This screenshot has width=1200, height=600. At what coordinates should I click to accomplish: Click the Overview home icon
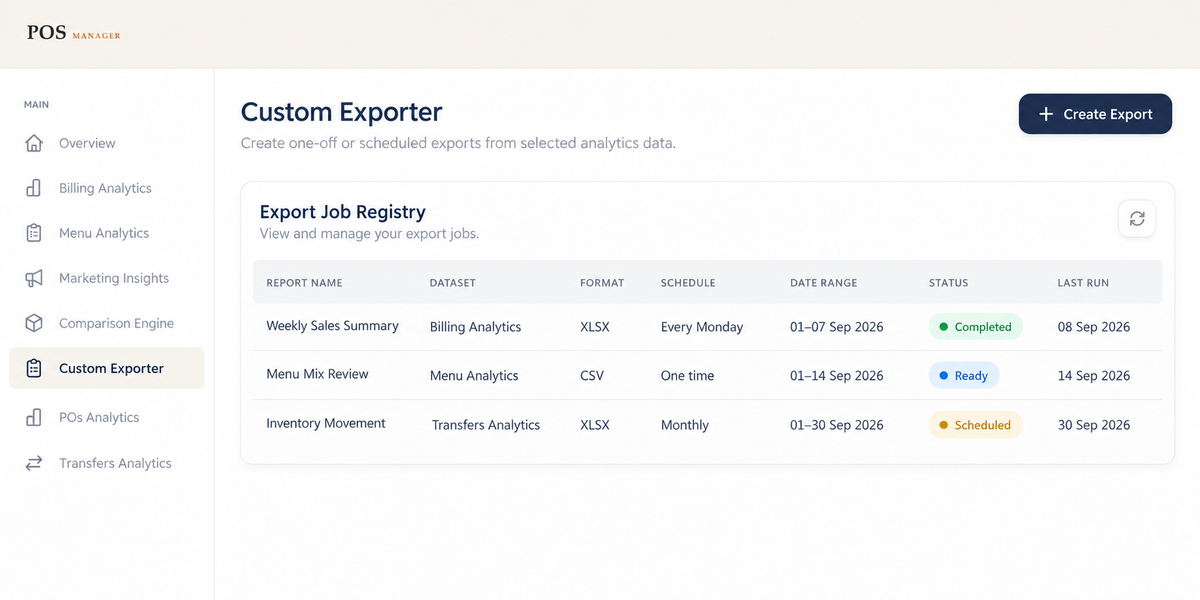tap(34, 143)
